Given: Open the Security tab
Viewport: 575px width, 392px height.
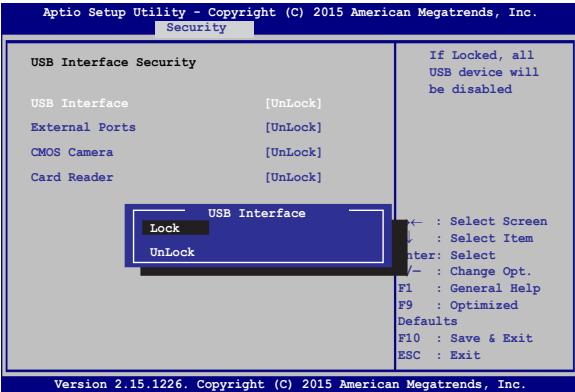Looking at the screenshot, I should (x=204, y=28).
